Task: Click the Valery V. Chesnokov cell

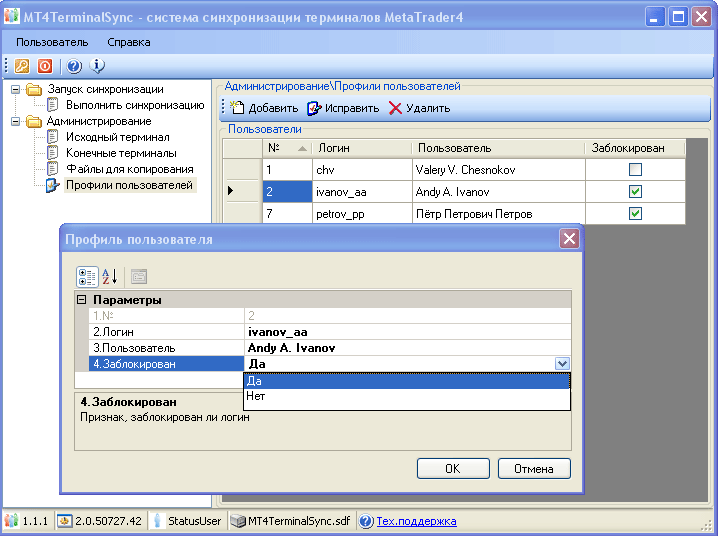Action: click(x=499, y=170)
